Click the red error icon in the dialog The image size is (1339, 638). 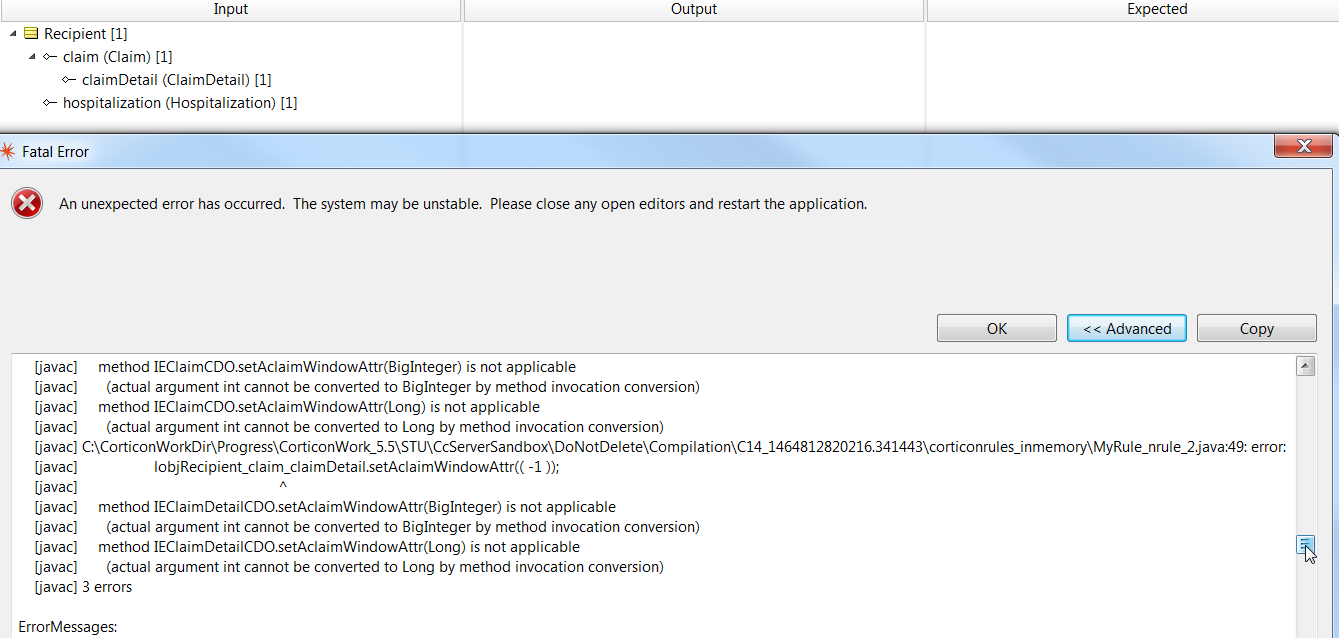click(x=27, y=204)
